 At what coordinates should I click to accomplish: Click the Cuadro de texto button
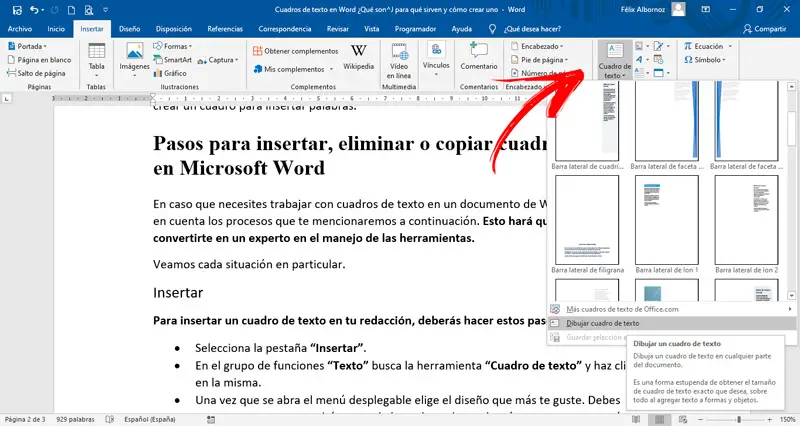(615, 60)
